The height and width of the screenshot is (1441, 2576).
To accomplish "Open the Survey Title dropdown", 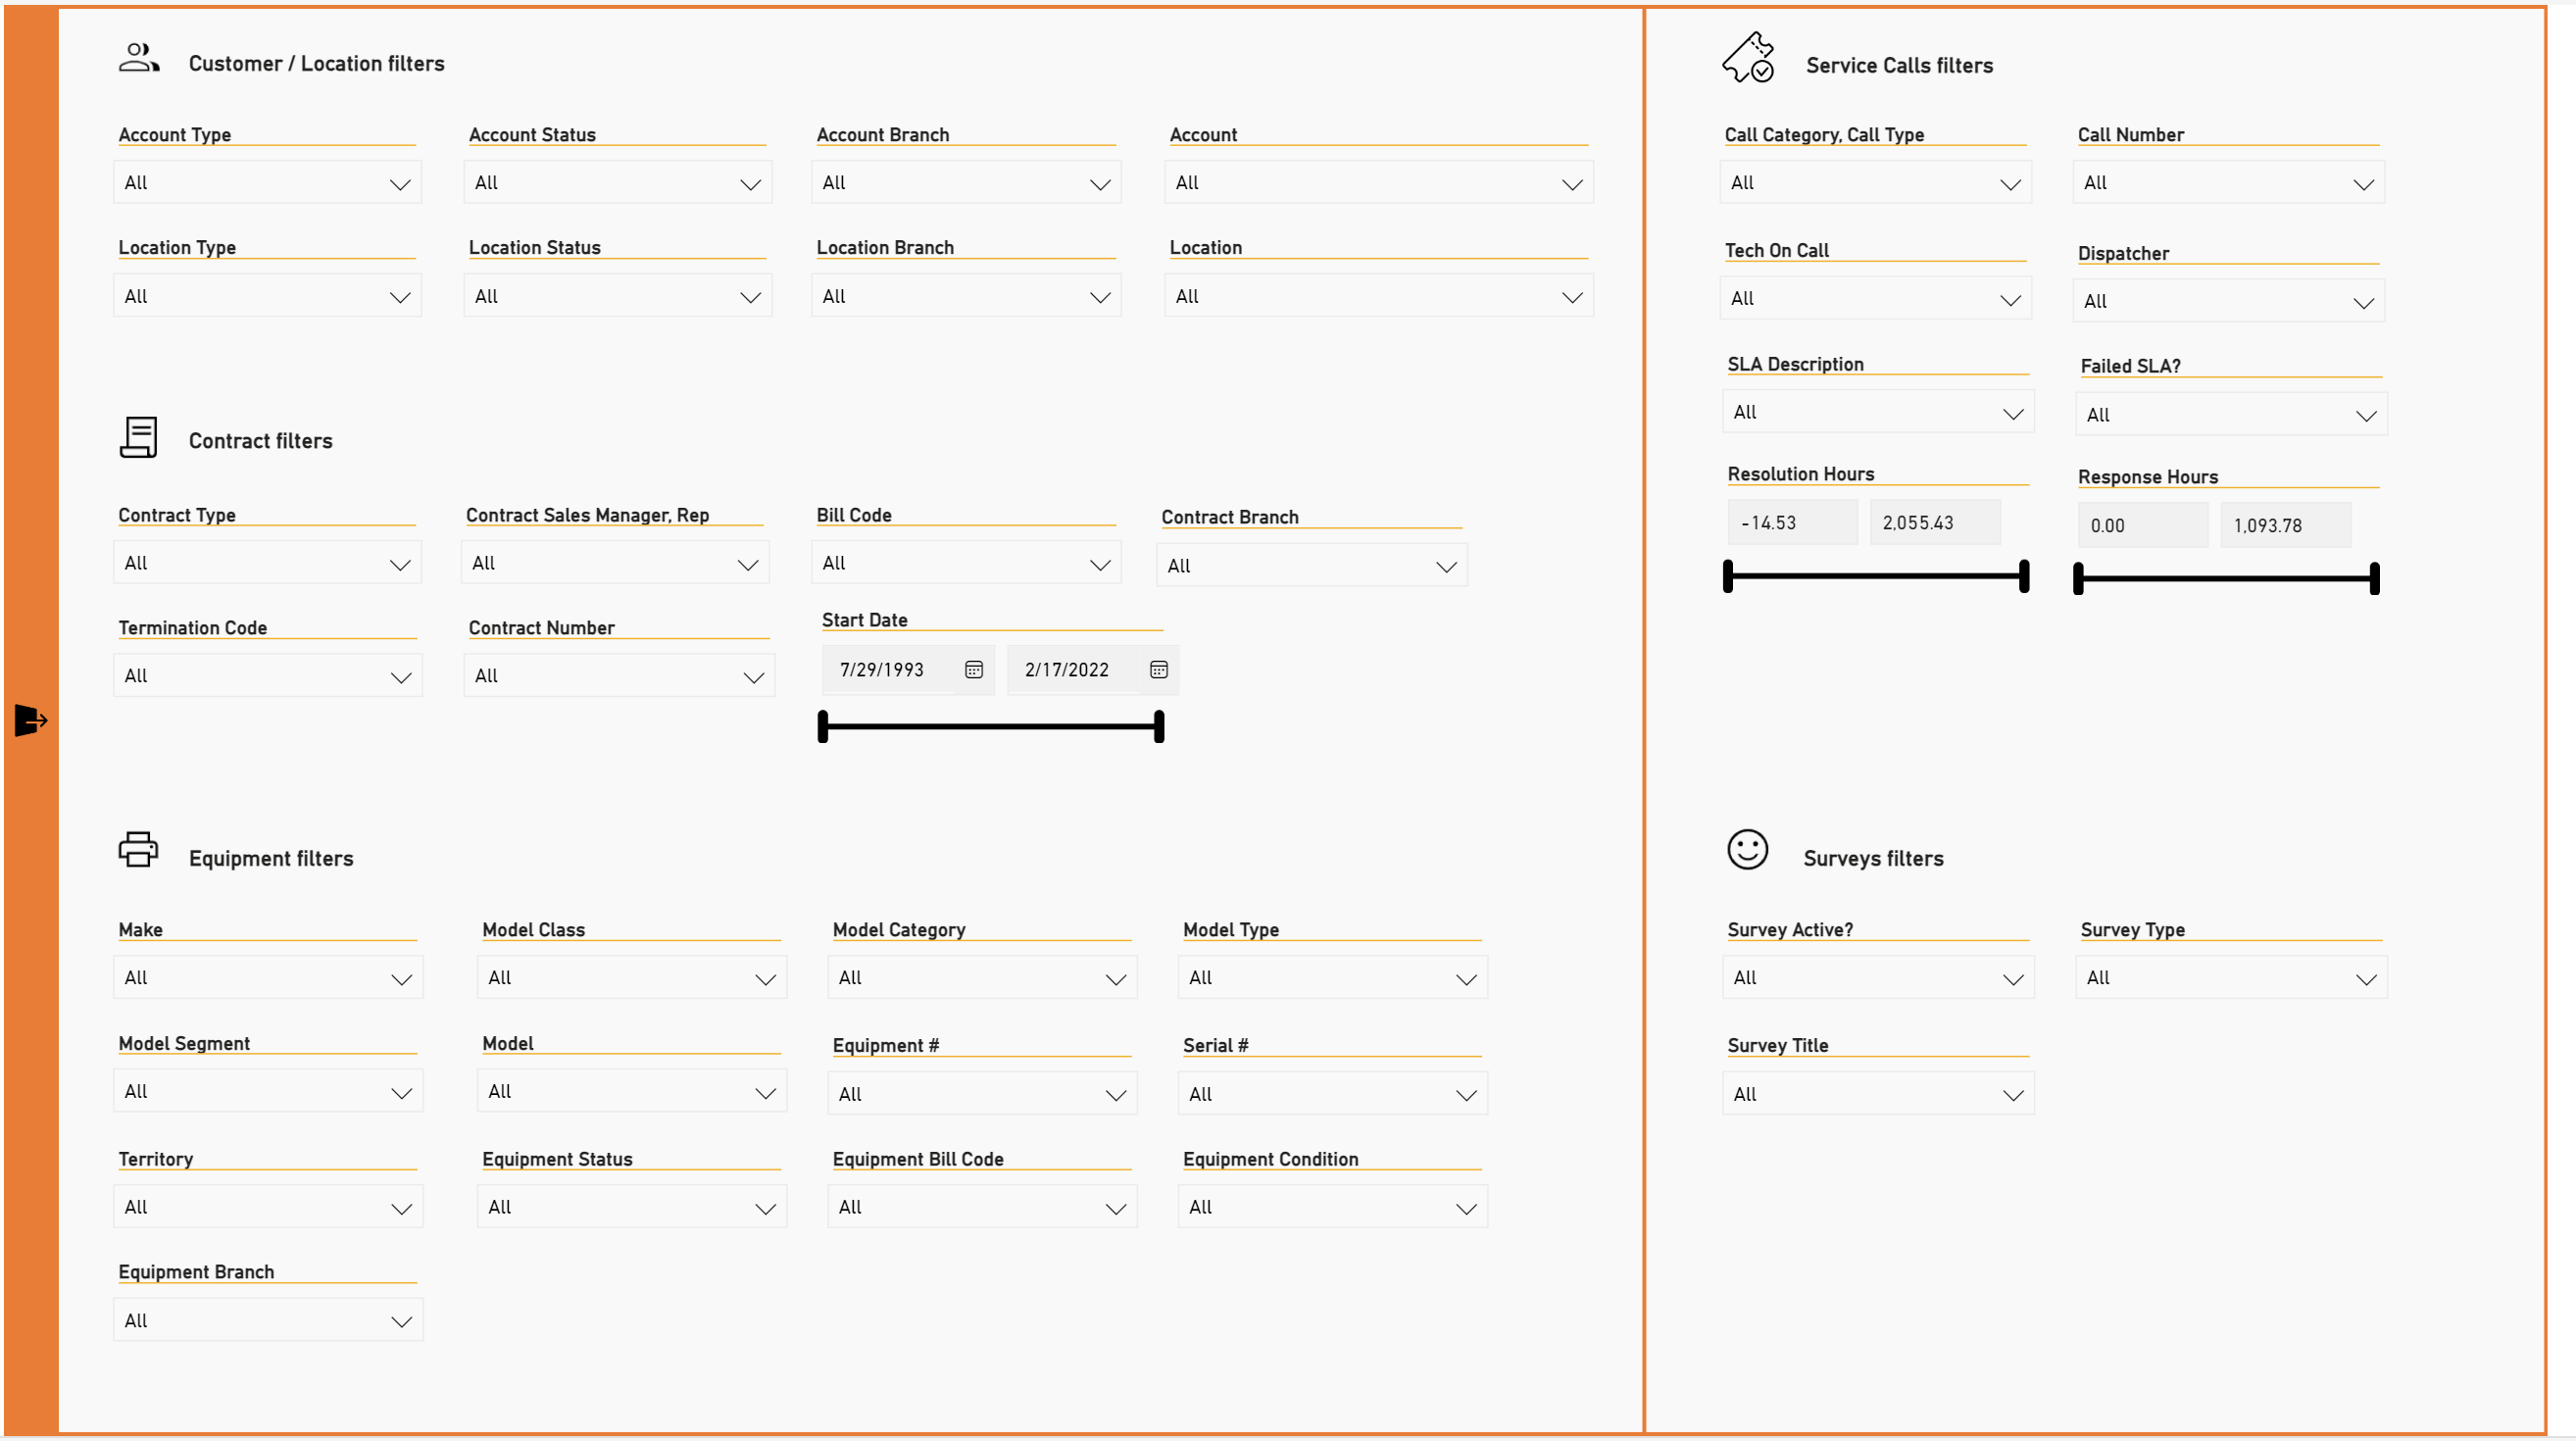I will pyautogui.click(x=1879, y=1095).
